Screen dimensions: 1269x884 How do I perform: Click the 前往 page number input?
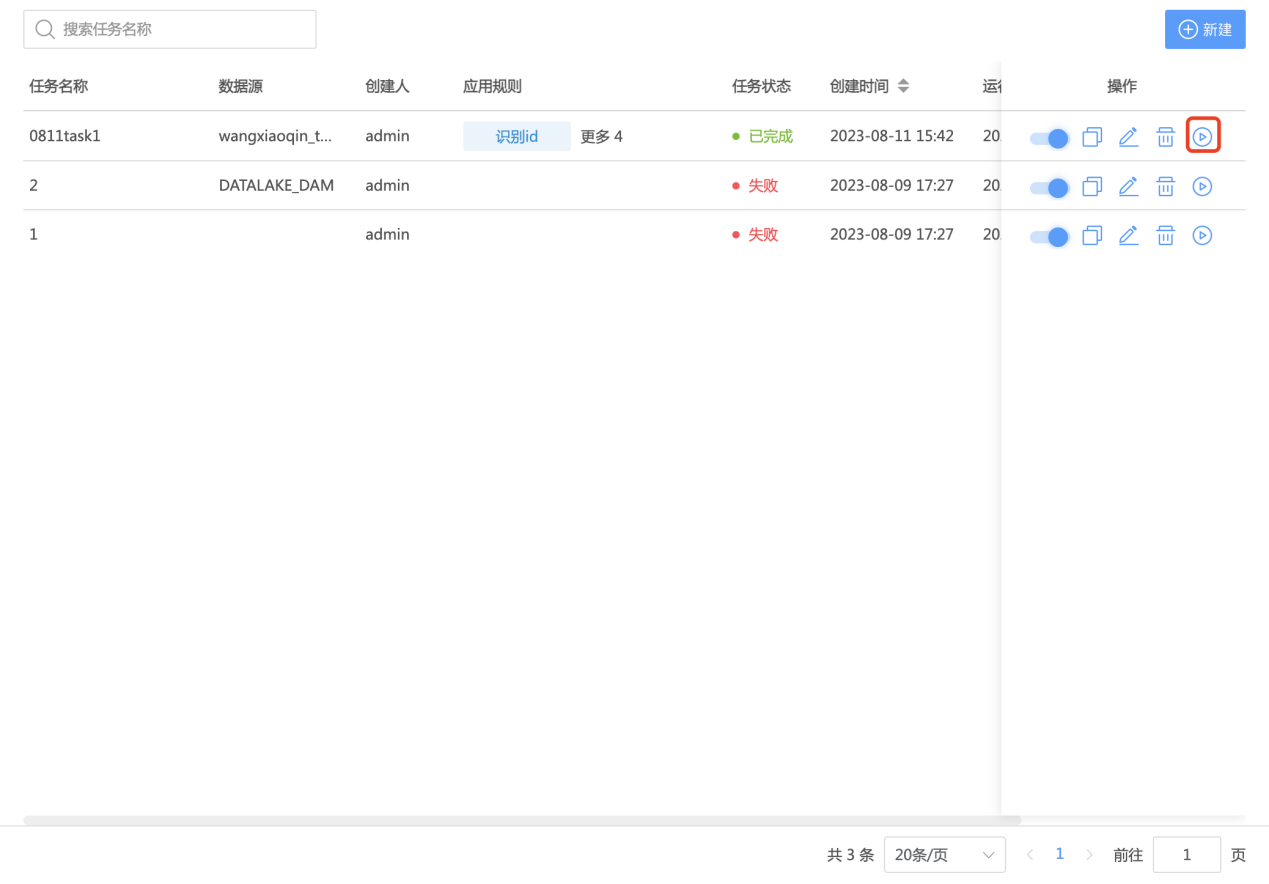click(1187, 855)
